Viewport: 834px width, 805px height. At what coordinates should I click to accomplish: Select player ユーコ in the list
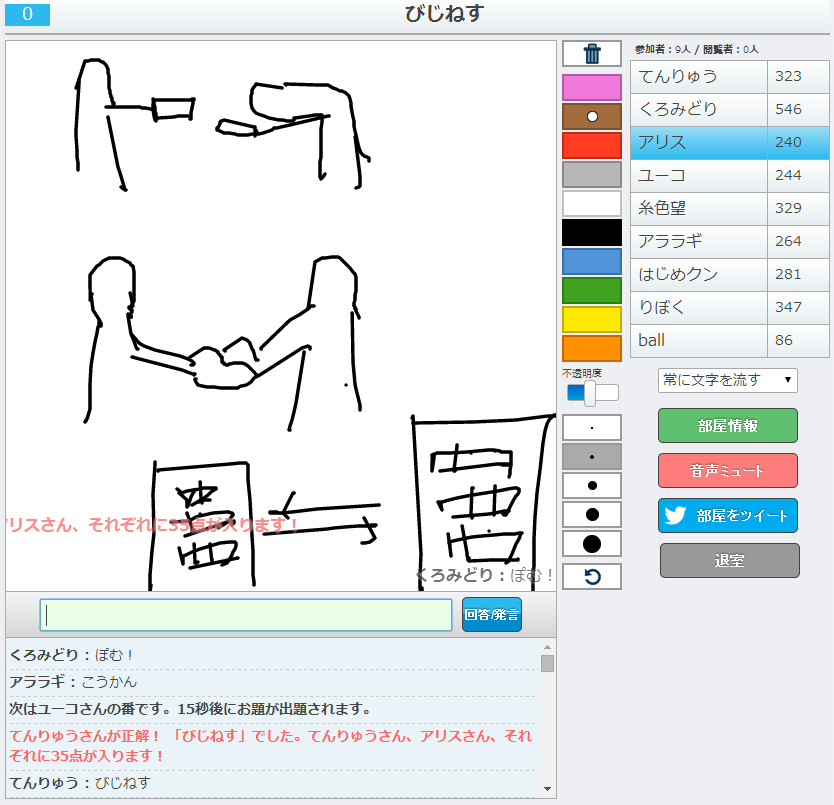(730, 176)
